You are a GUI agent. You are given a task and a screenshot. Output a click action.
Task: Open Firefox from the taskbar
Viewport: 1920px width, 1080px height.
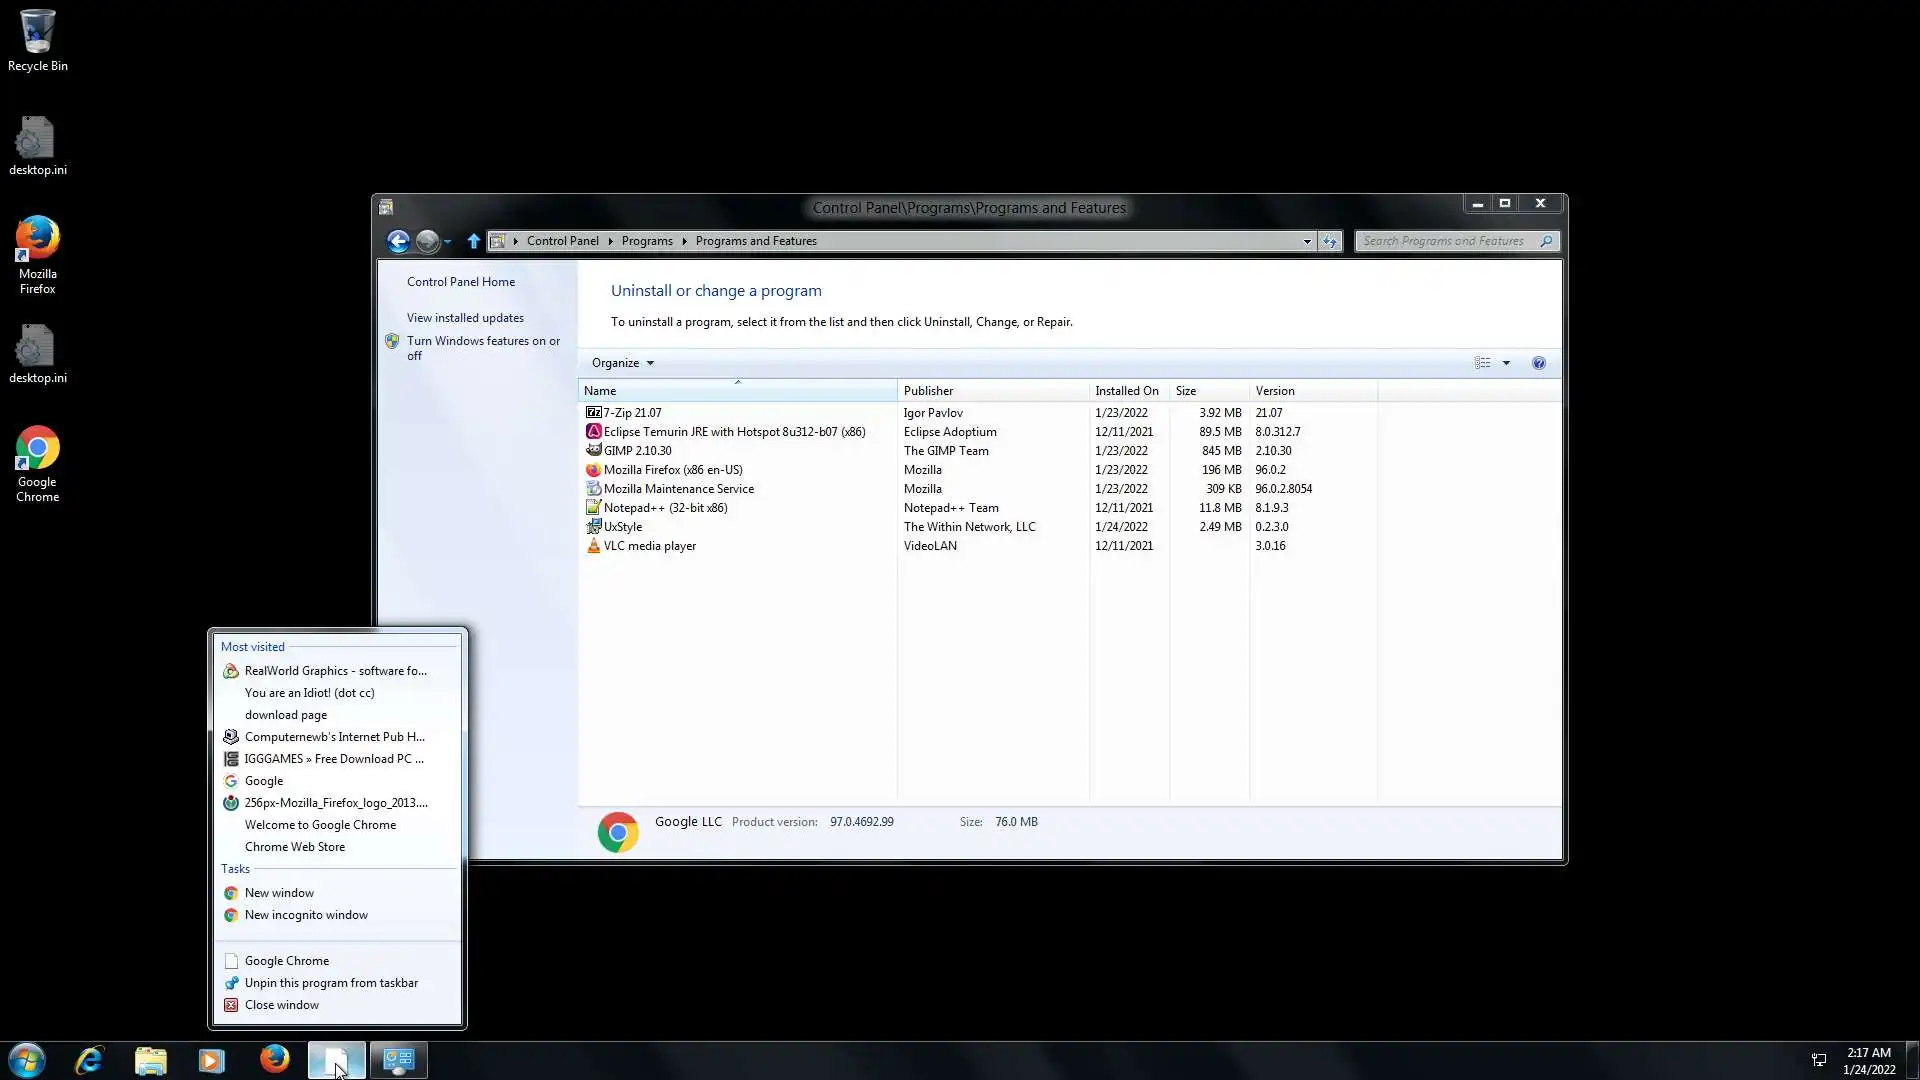tap(274, 1059)
